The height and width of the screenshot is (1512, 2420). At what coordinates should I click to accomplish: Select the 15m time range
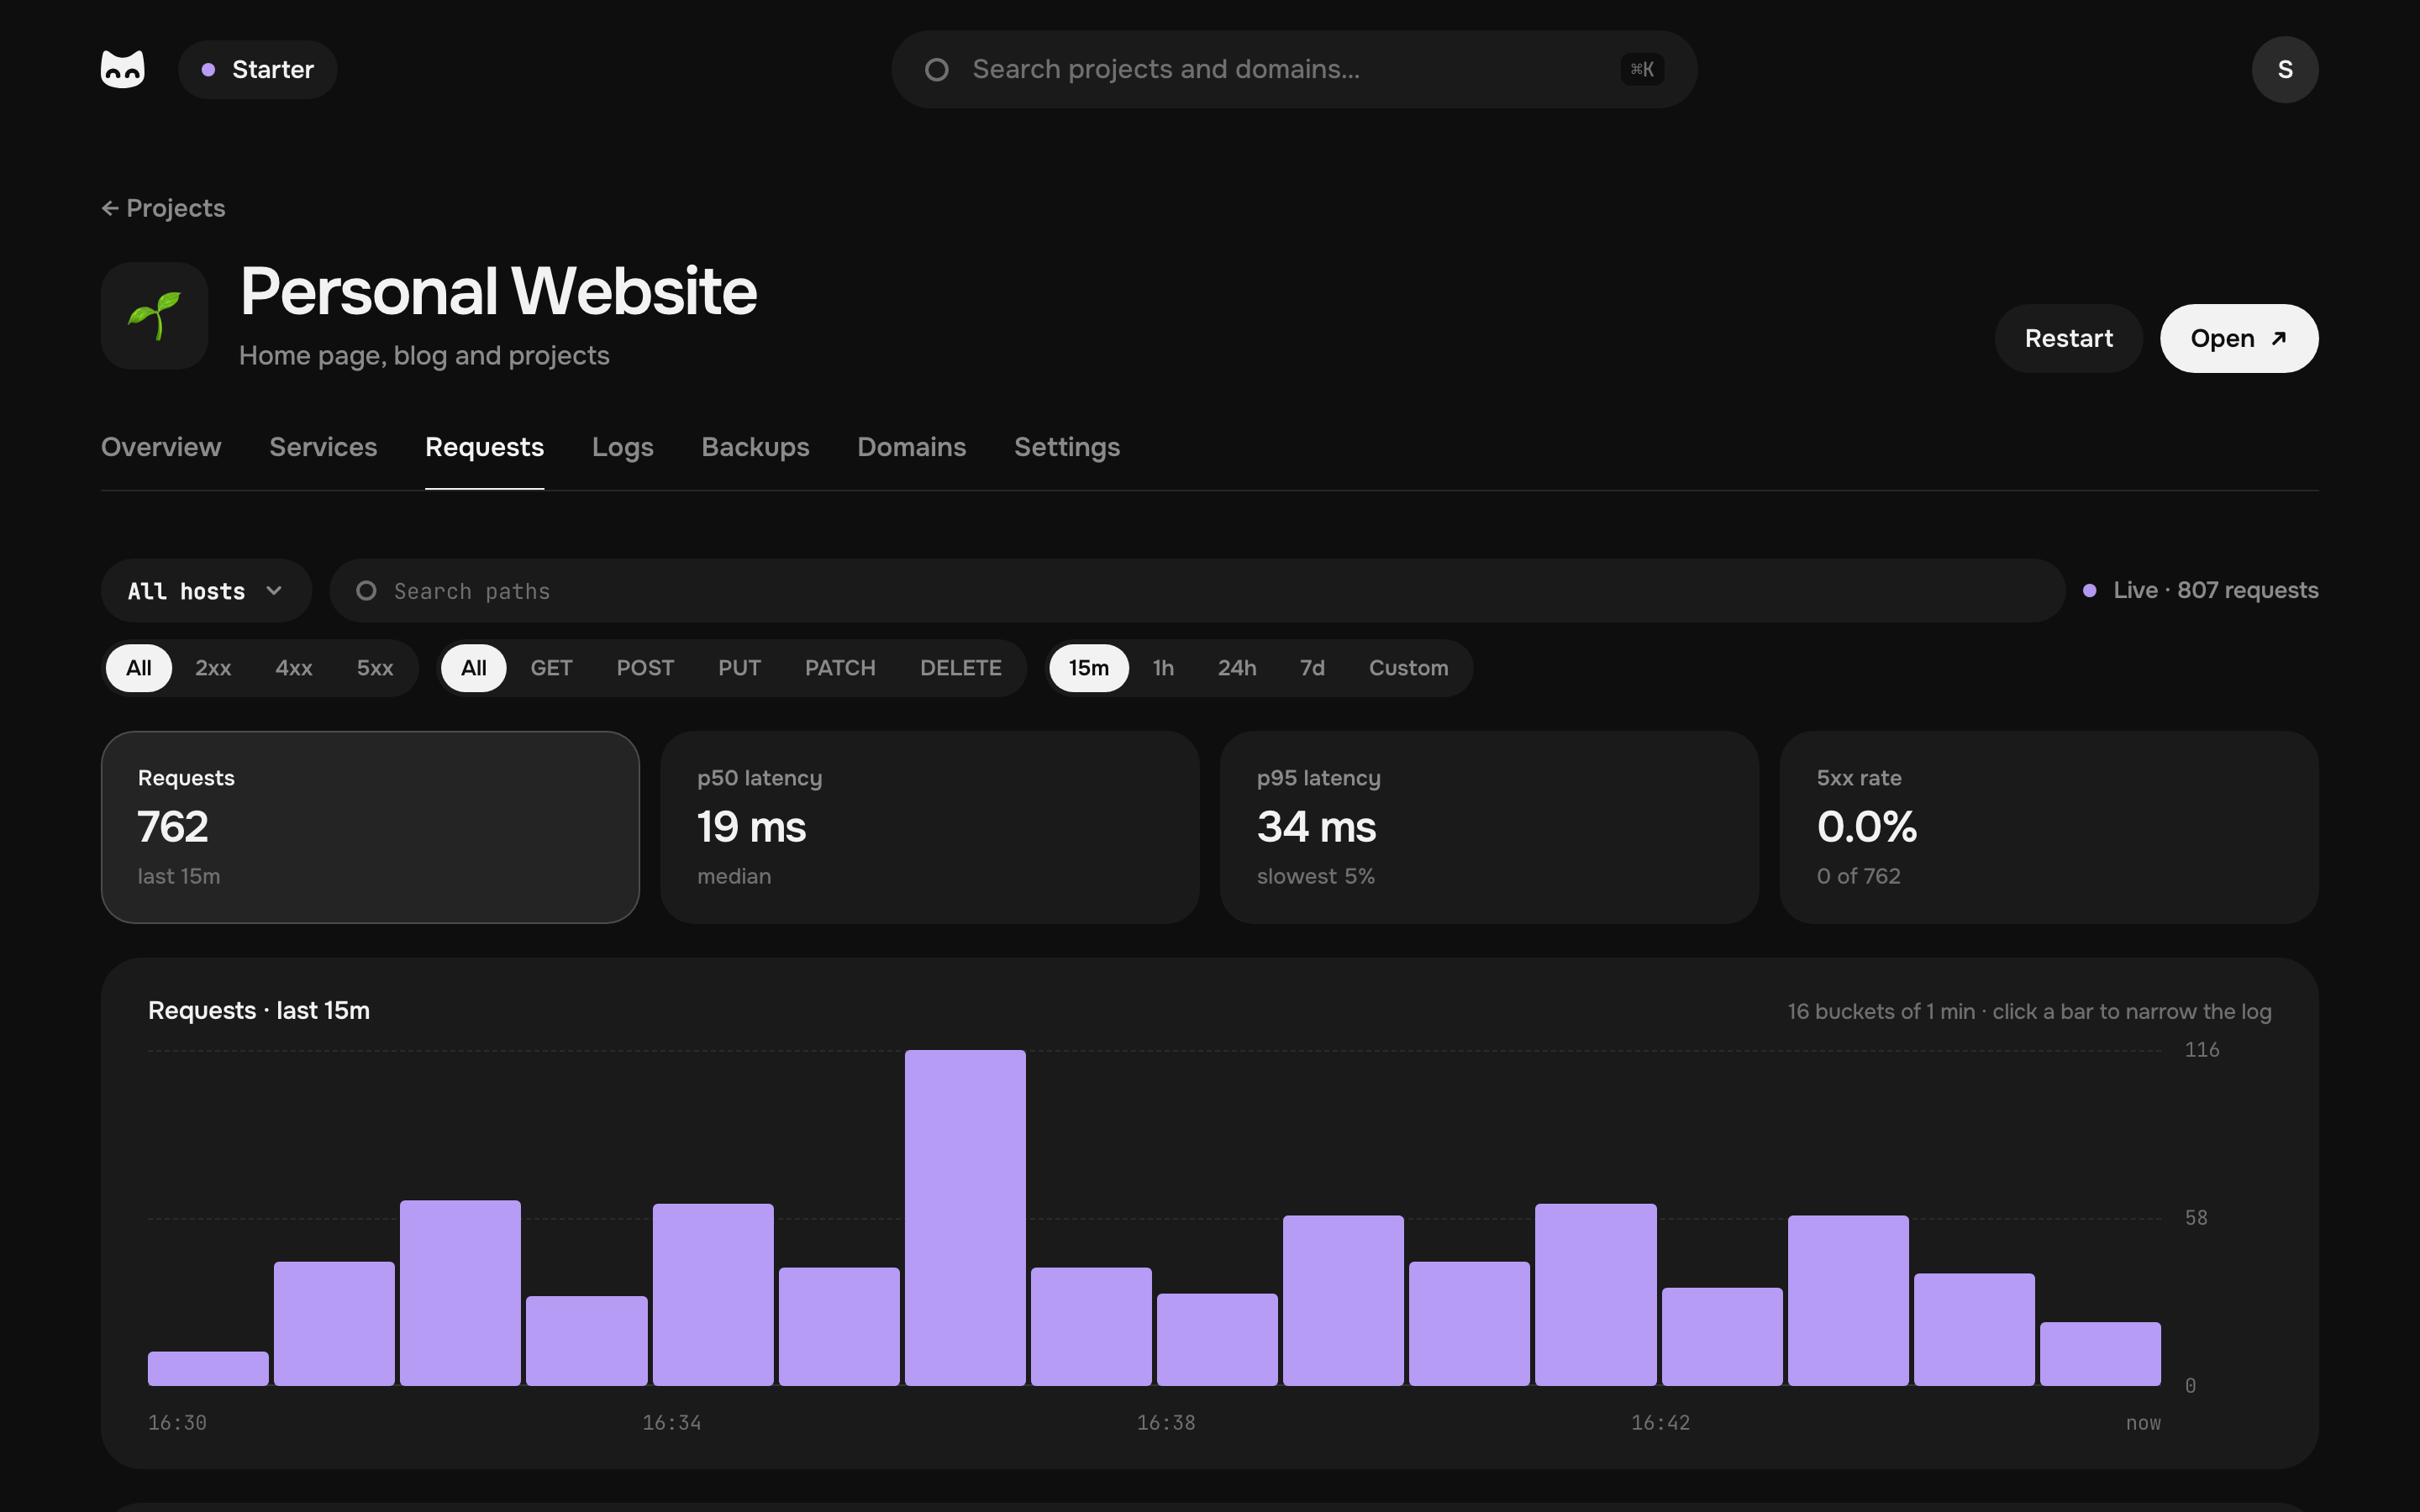(x=1089, y=668)
